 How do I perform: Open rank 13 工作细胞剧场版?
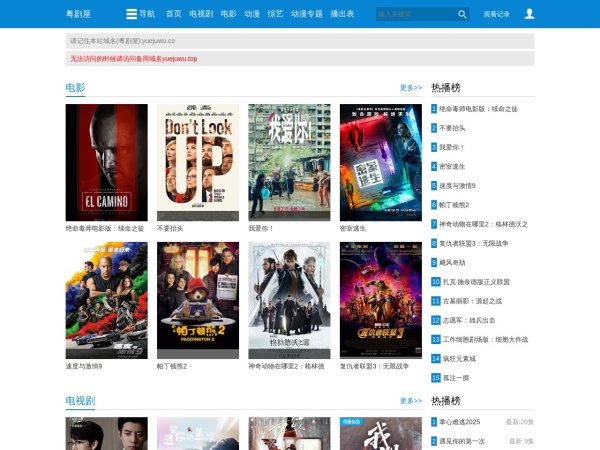coord(485,339)
